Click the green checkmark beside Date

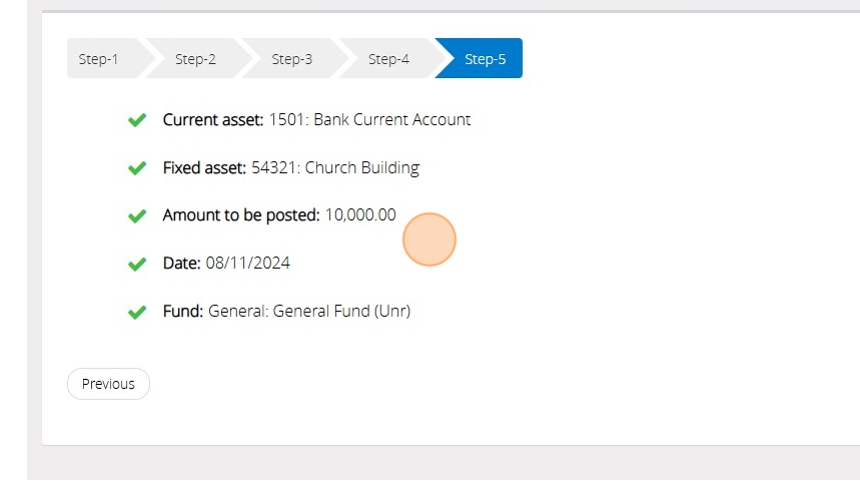137,264
